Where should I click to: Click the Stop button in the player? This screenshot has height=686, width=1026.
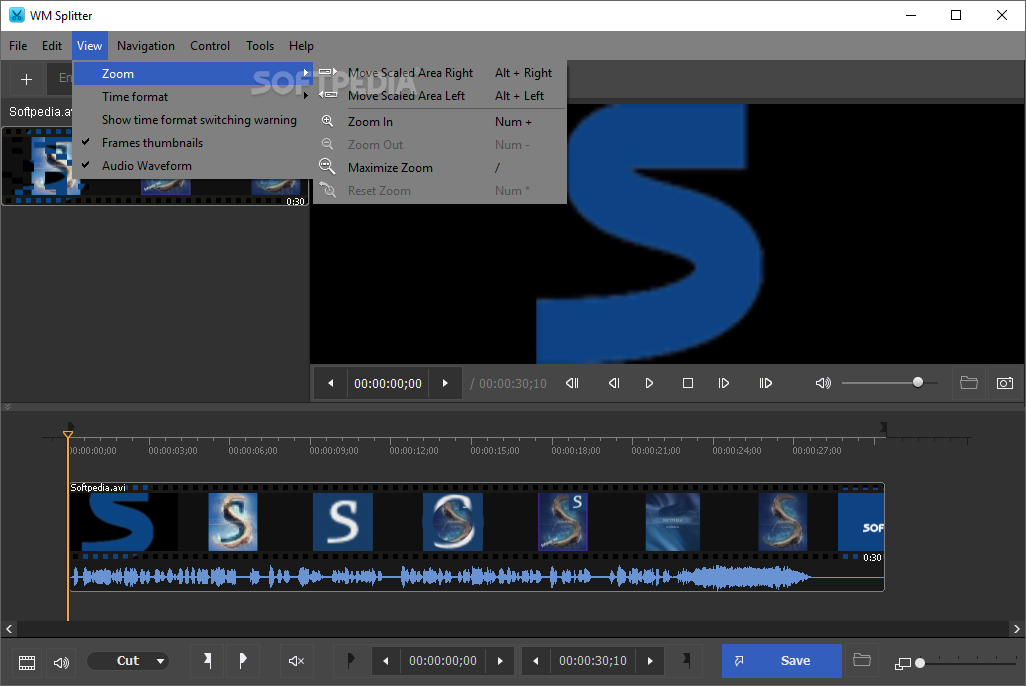pyautogui.click(x=688, y=383)
